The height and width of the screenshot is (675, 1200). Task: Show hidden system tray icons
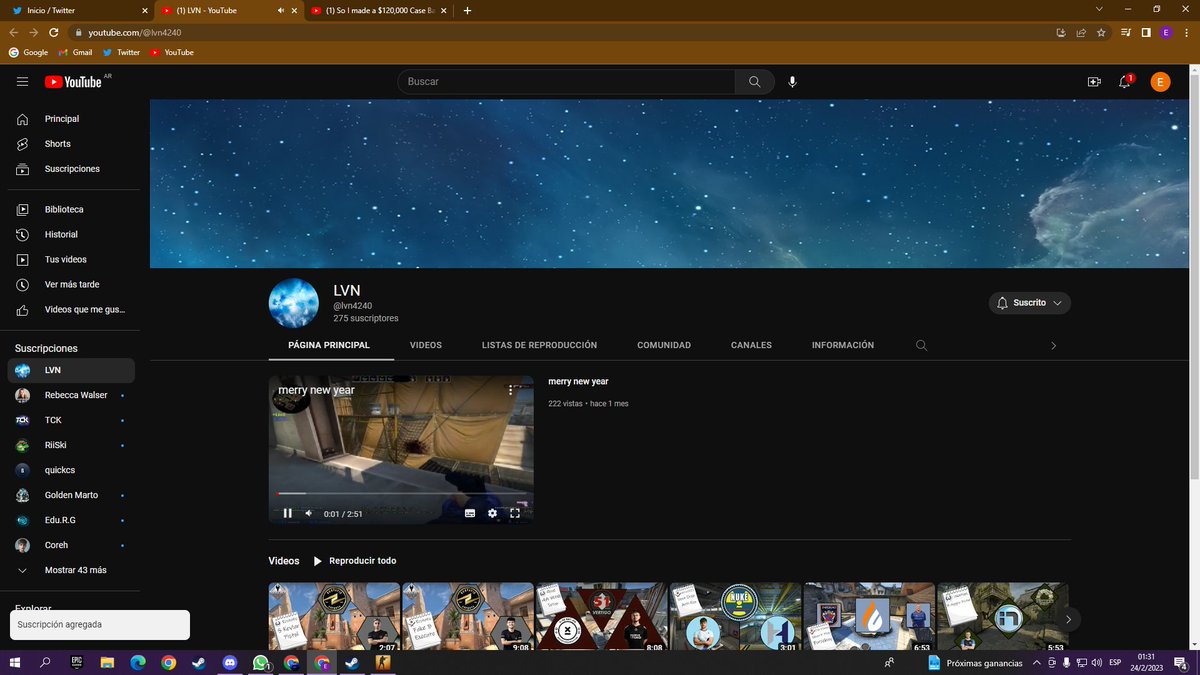point(1037,663)
